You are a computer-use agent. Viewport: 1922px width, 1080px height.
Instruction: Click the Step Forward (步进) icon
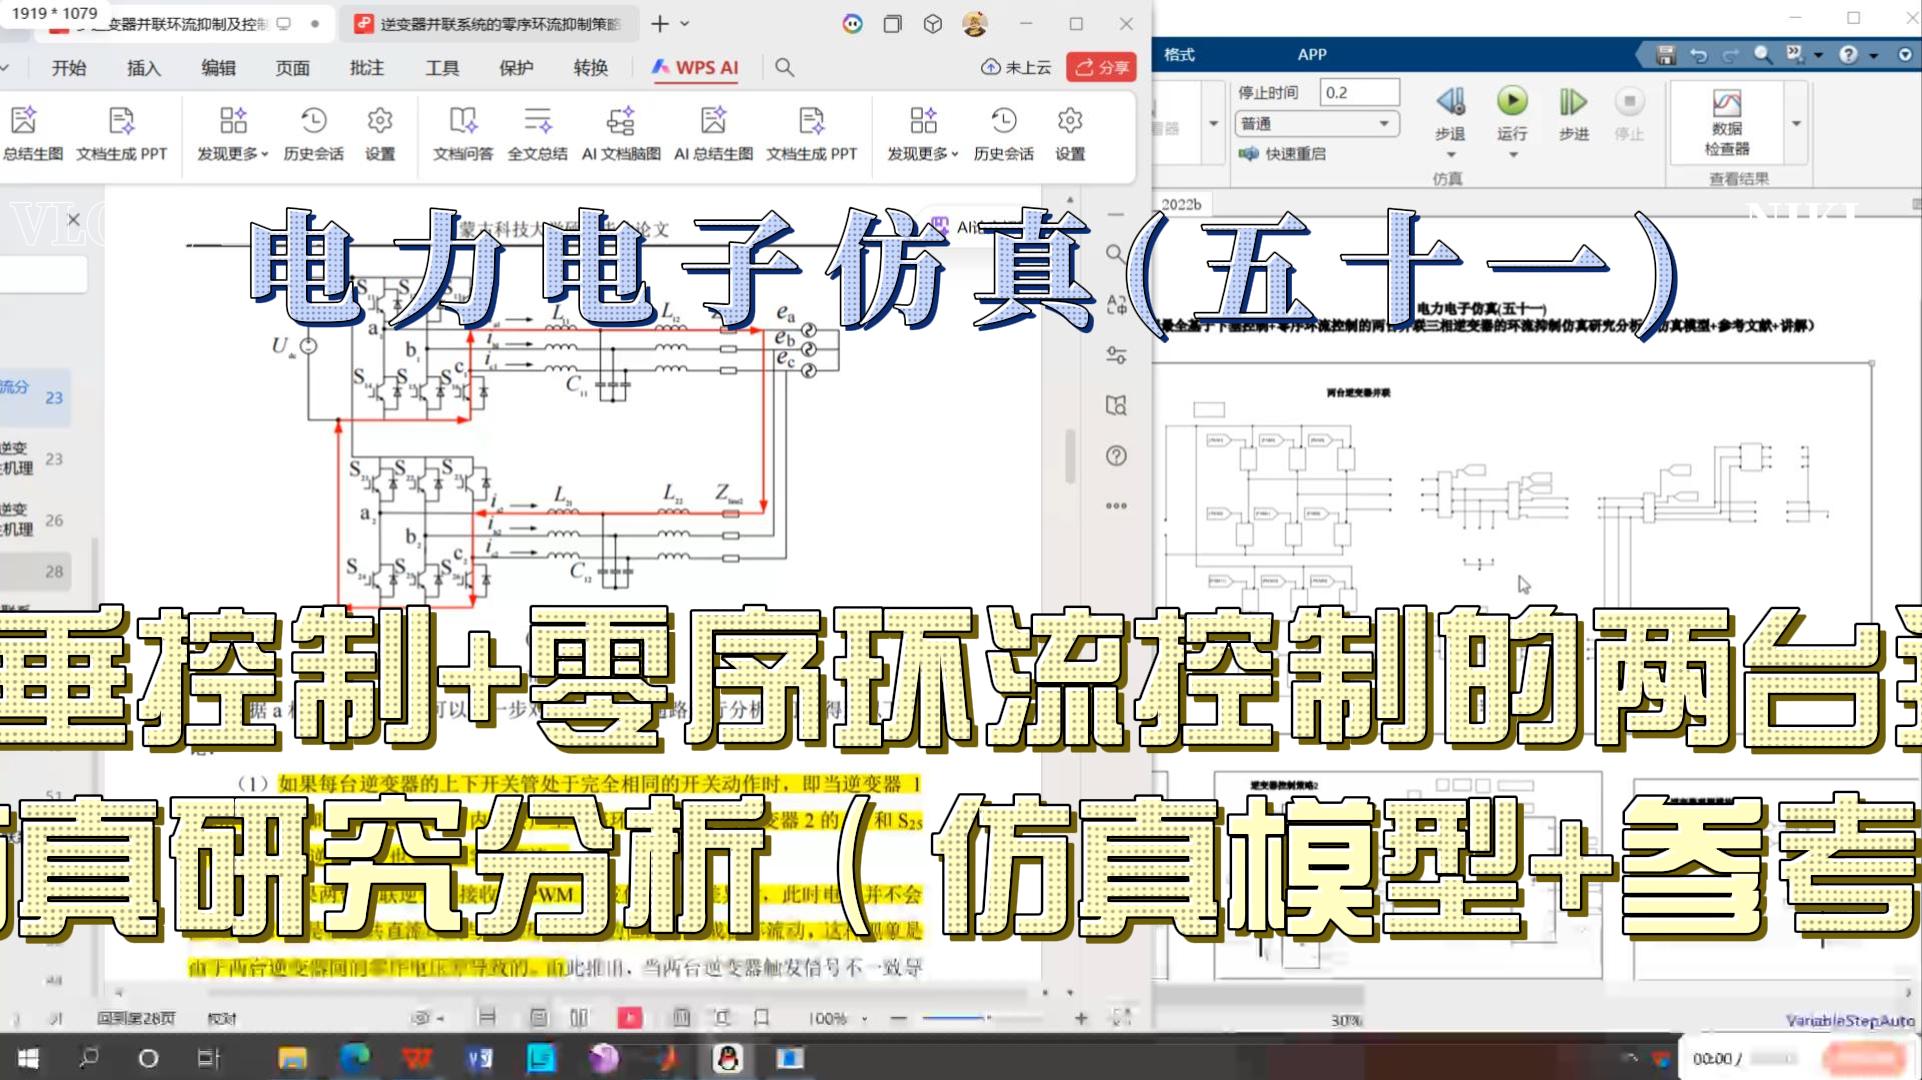tap(1573, 103)
